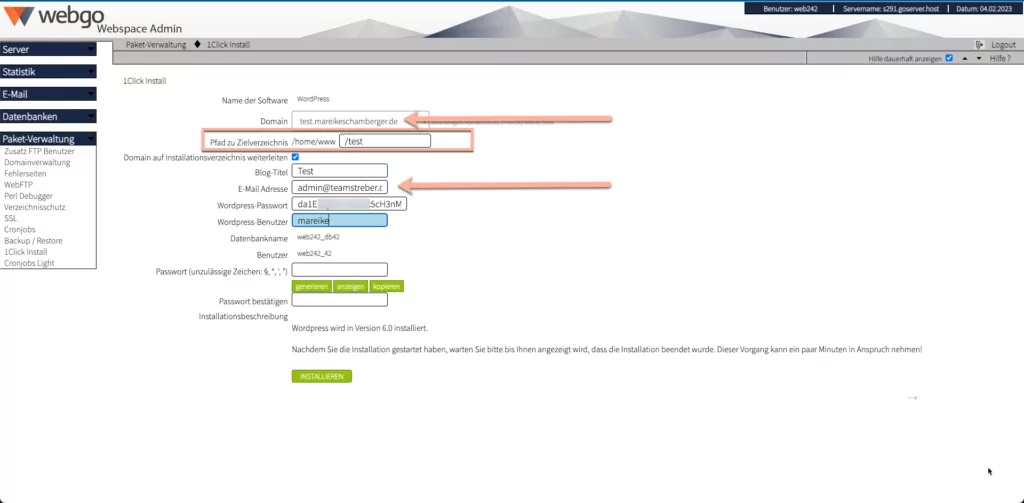Image resolution: width=1024 pixels, height=503 pixels.
Task: Open WebFTP in the sidebar
Action: coord(18,185)
